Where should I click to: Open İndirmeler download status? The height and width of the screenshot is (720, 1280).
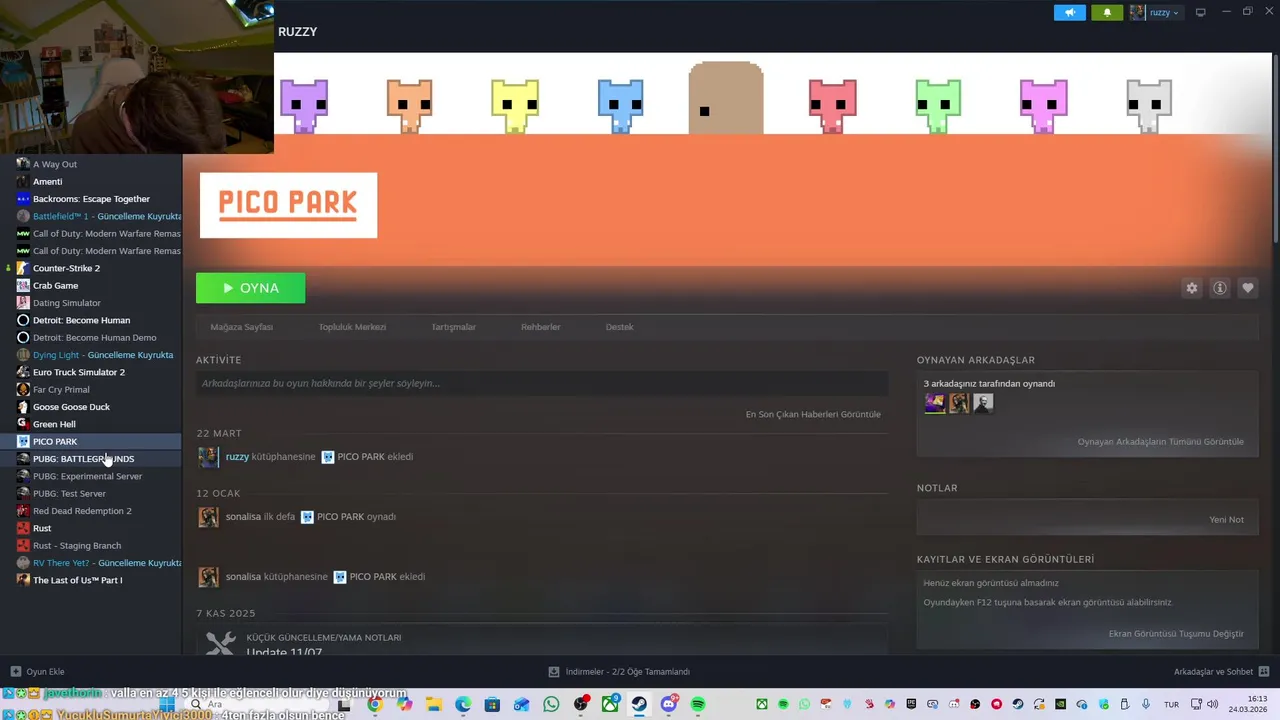coord(620,672)
